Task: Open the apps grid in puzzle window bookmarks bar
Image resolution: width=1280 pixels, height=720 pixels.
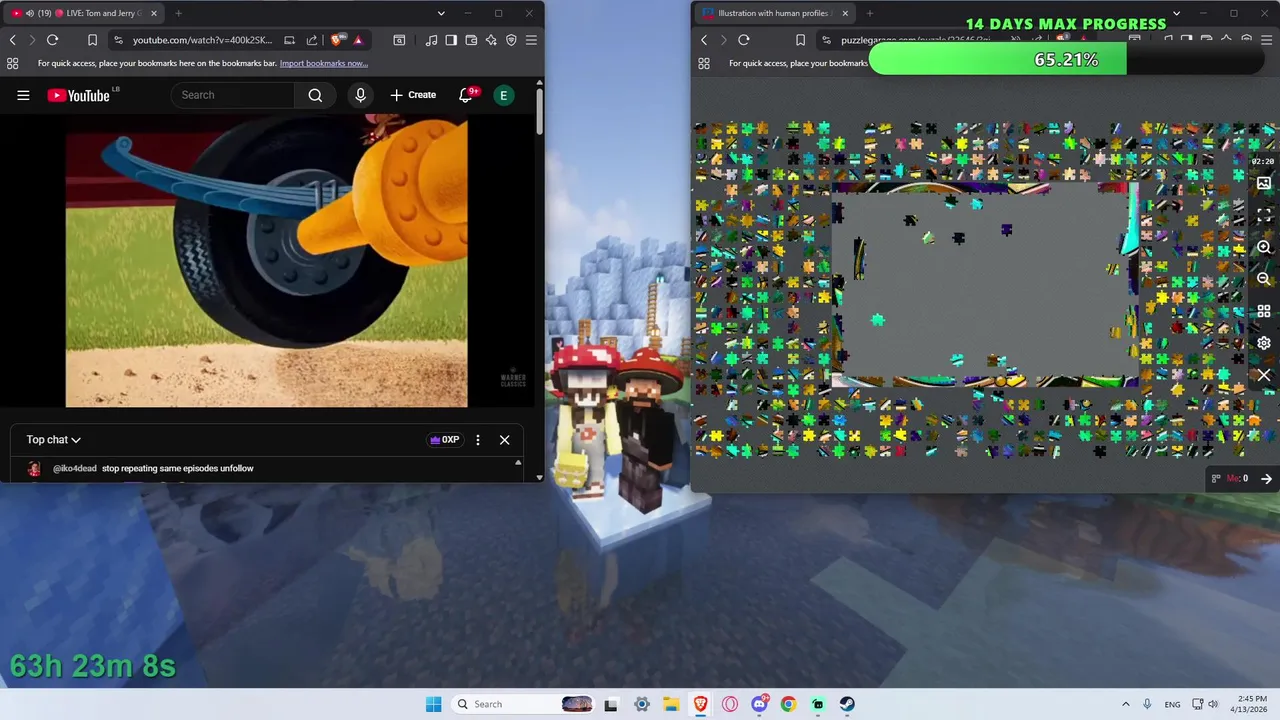Action: click(704, 63)
